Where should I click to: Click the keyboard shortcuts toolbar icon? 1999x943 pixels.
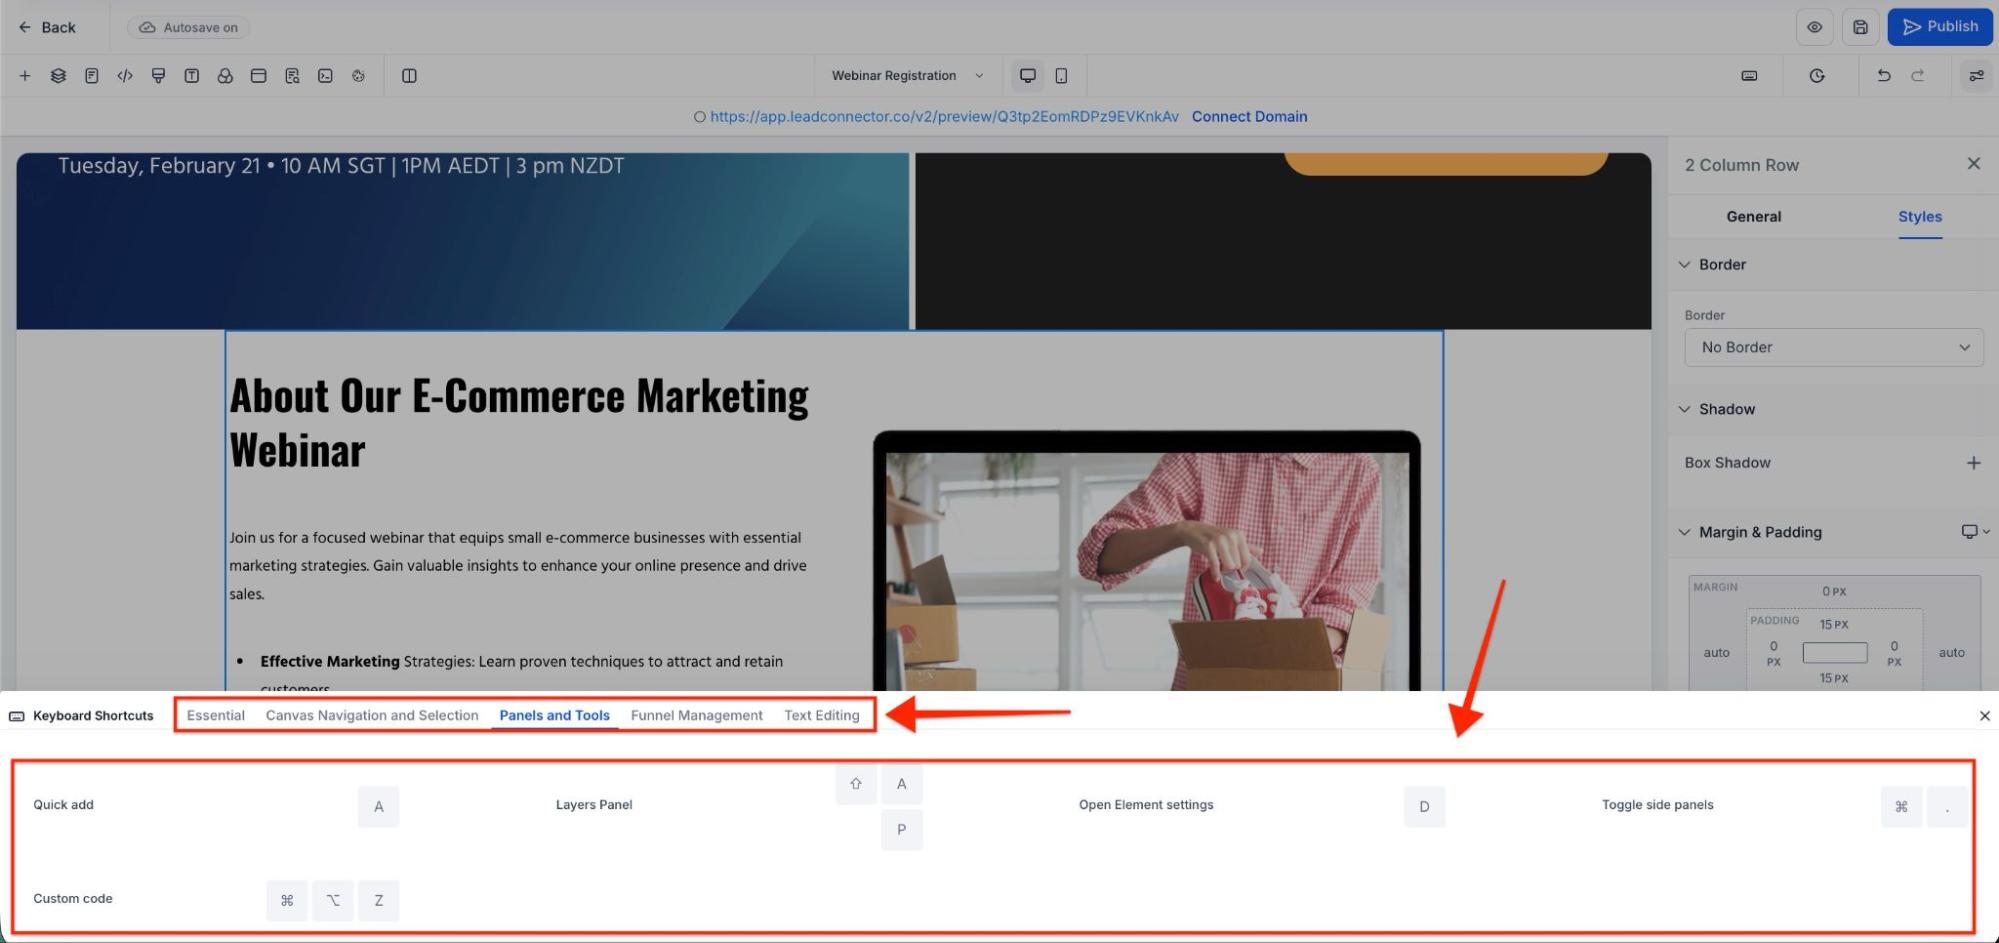tap(1749, 76)
